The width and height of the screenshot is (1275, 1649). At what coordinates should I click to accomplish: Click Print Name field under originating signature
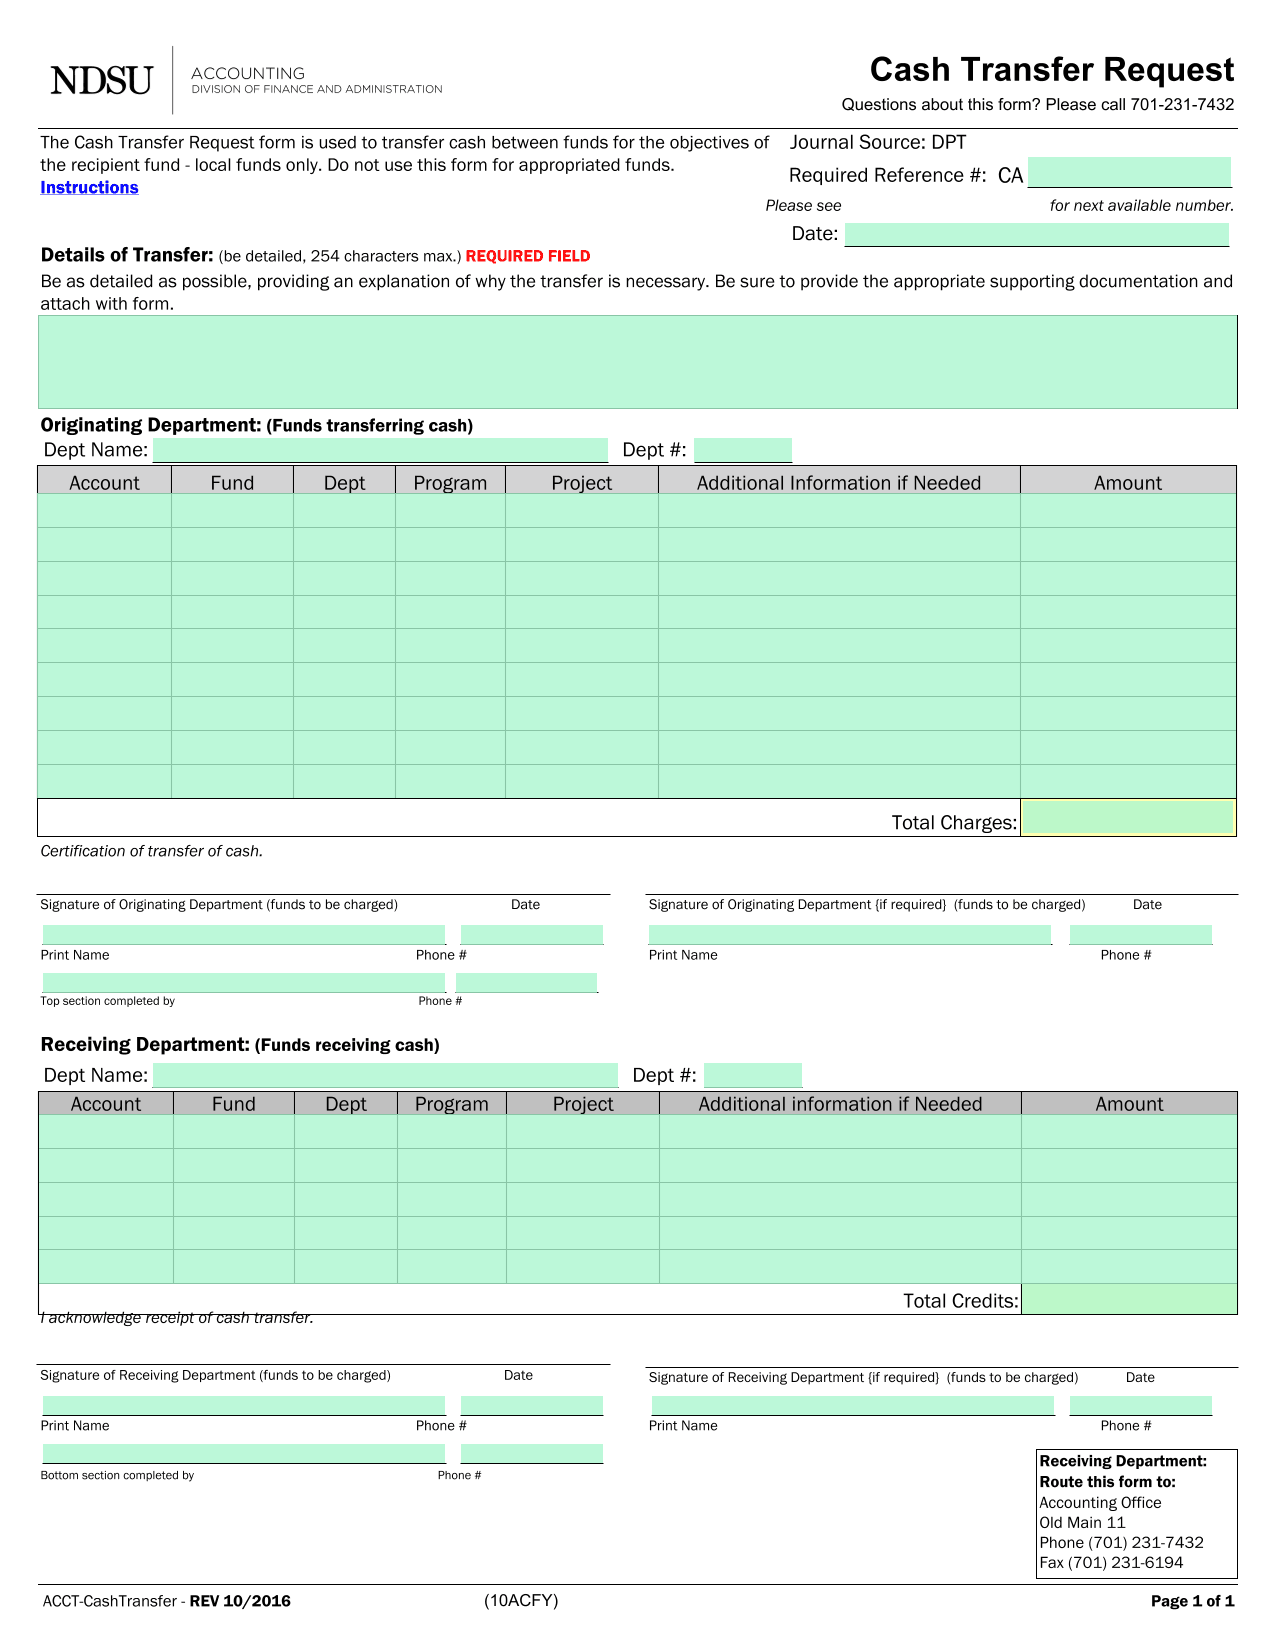[243, 935]
